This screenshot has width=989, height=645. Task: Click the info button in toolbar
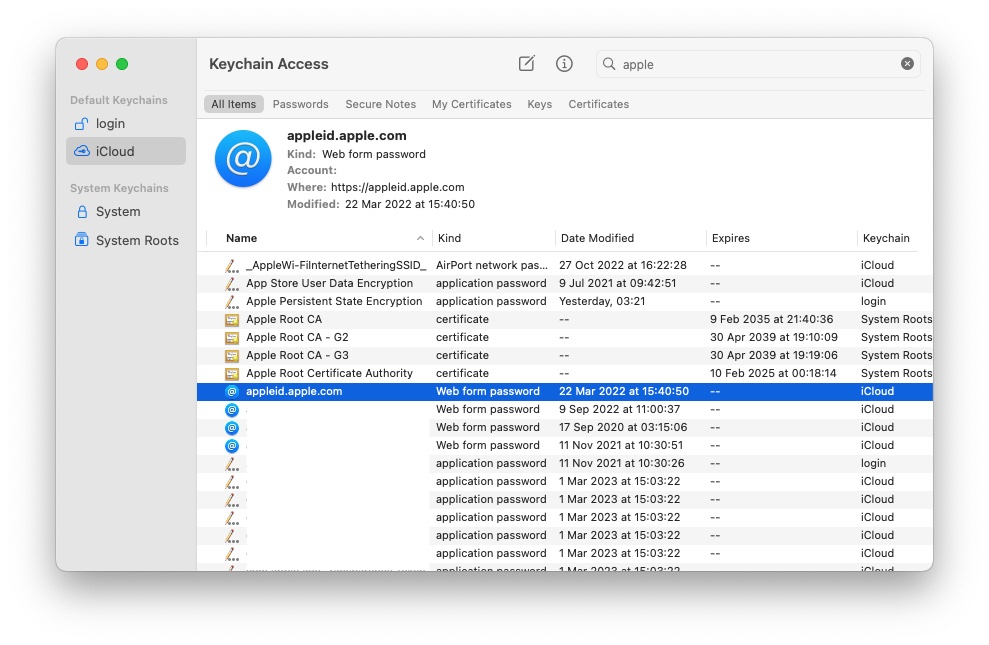[x=564, y=64]
